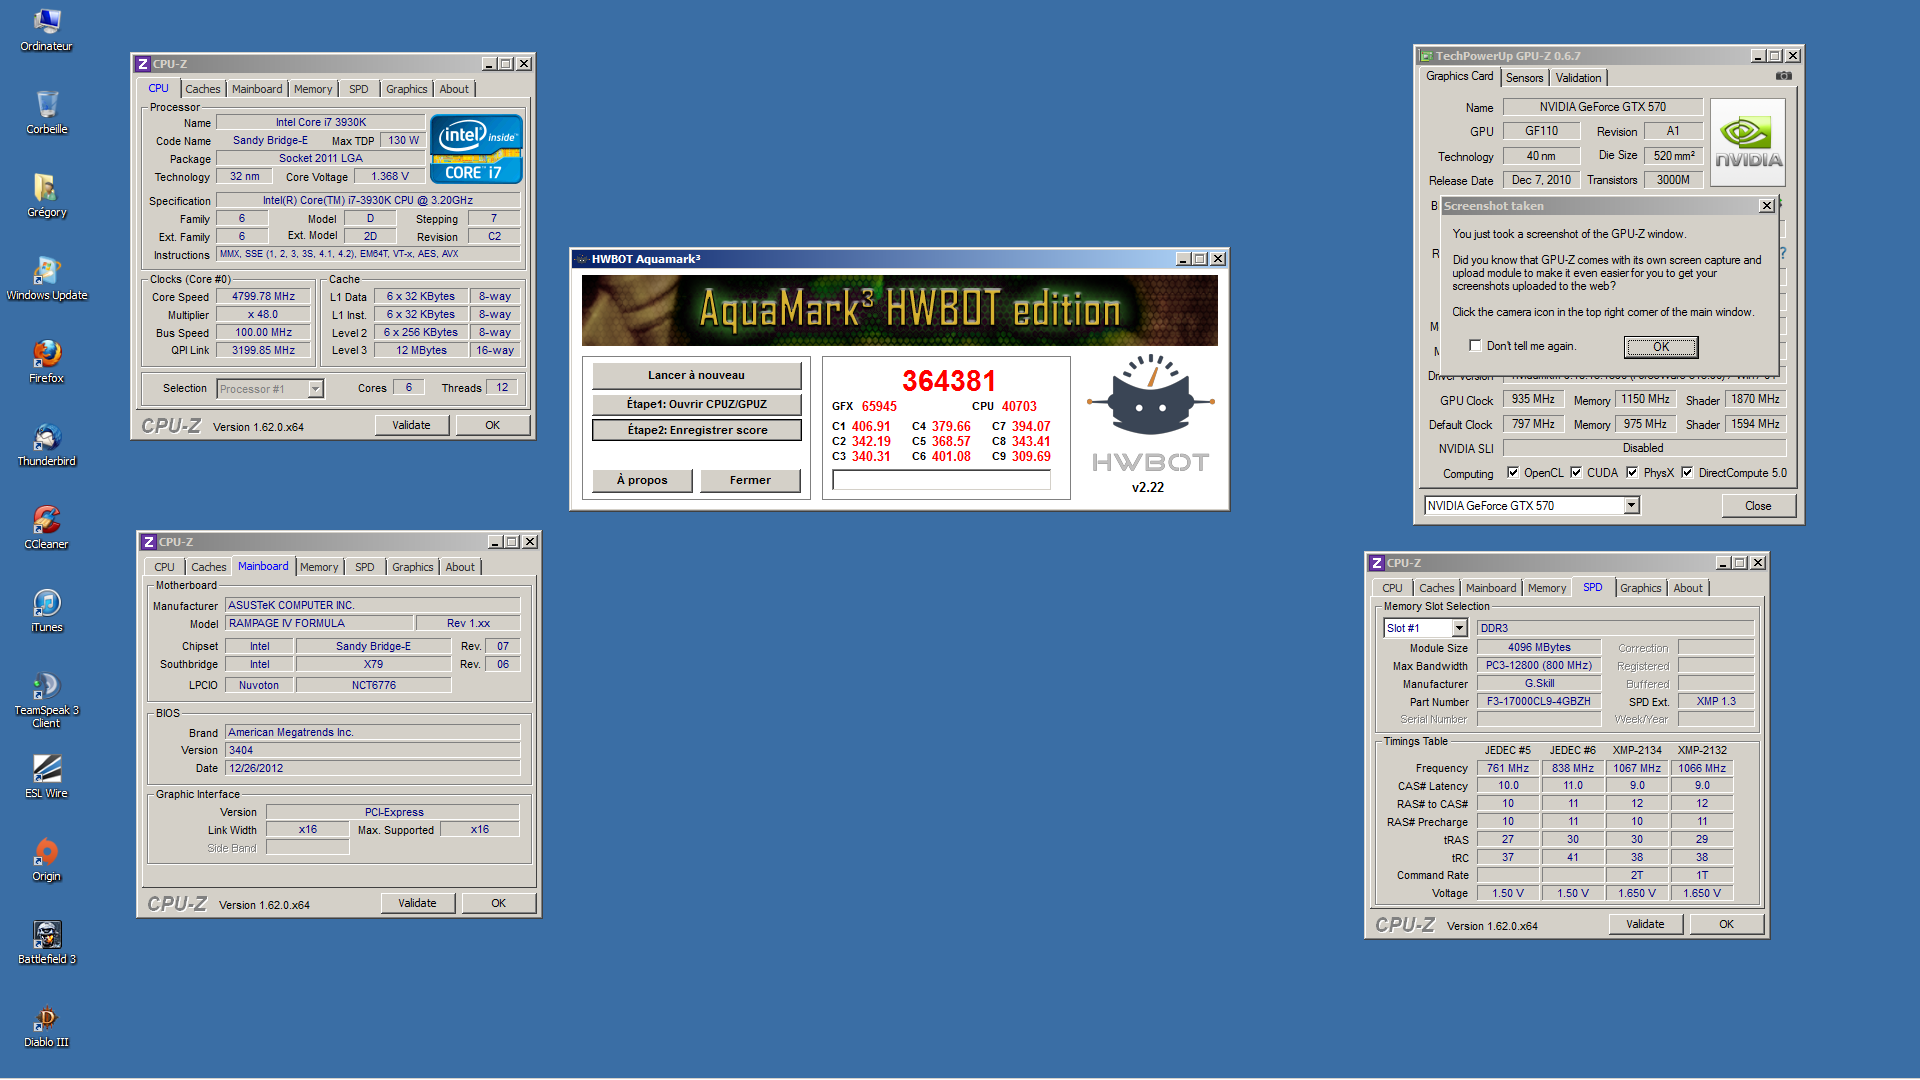This screenshot has height=1080, width=1920.
Task: Launch ESL Wire desktop shortcut
Action: pos(46,776)
